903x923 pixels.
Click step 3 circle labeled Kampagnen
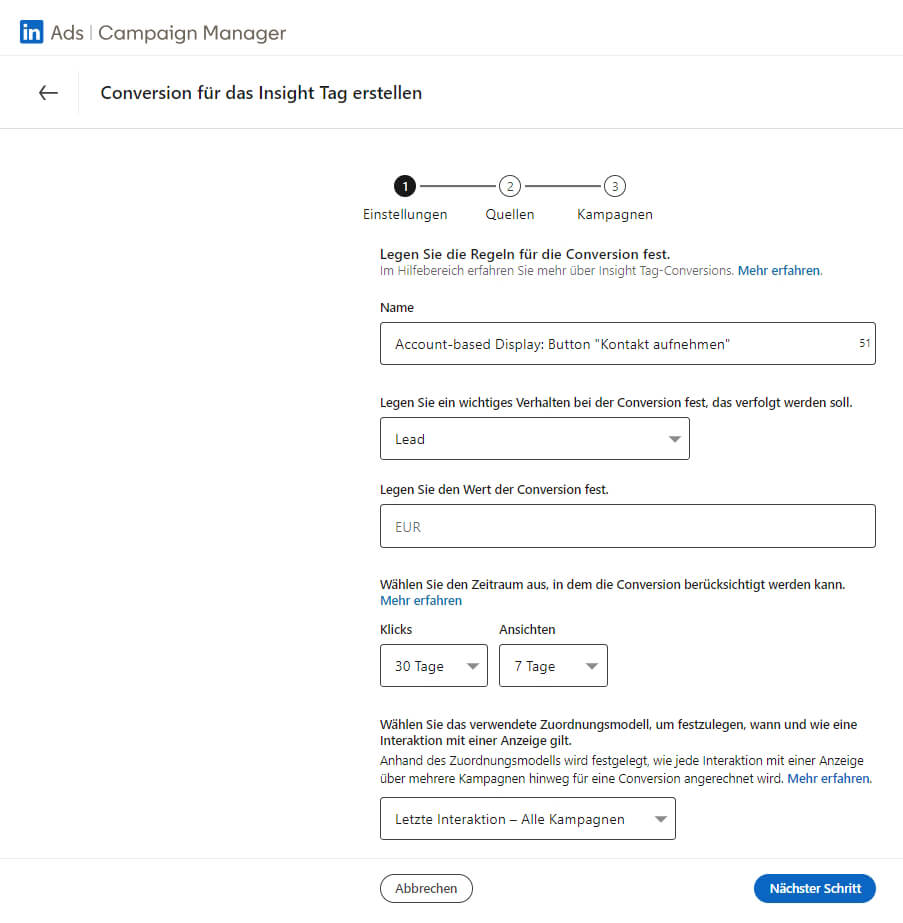(x=614, y=186)
